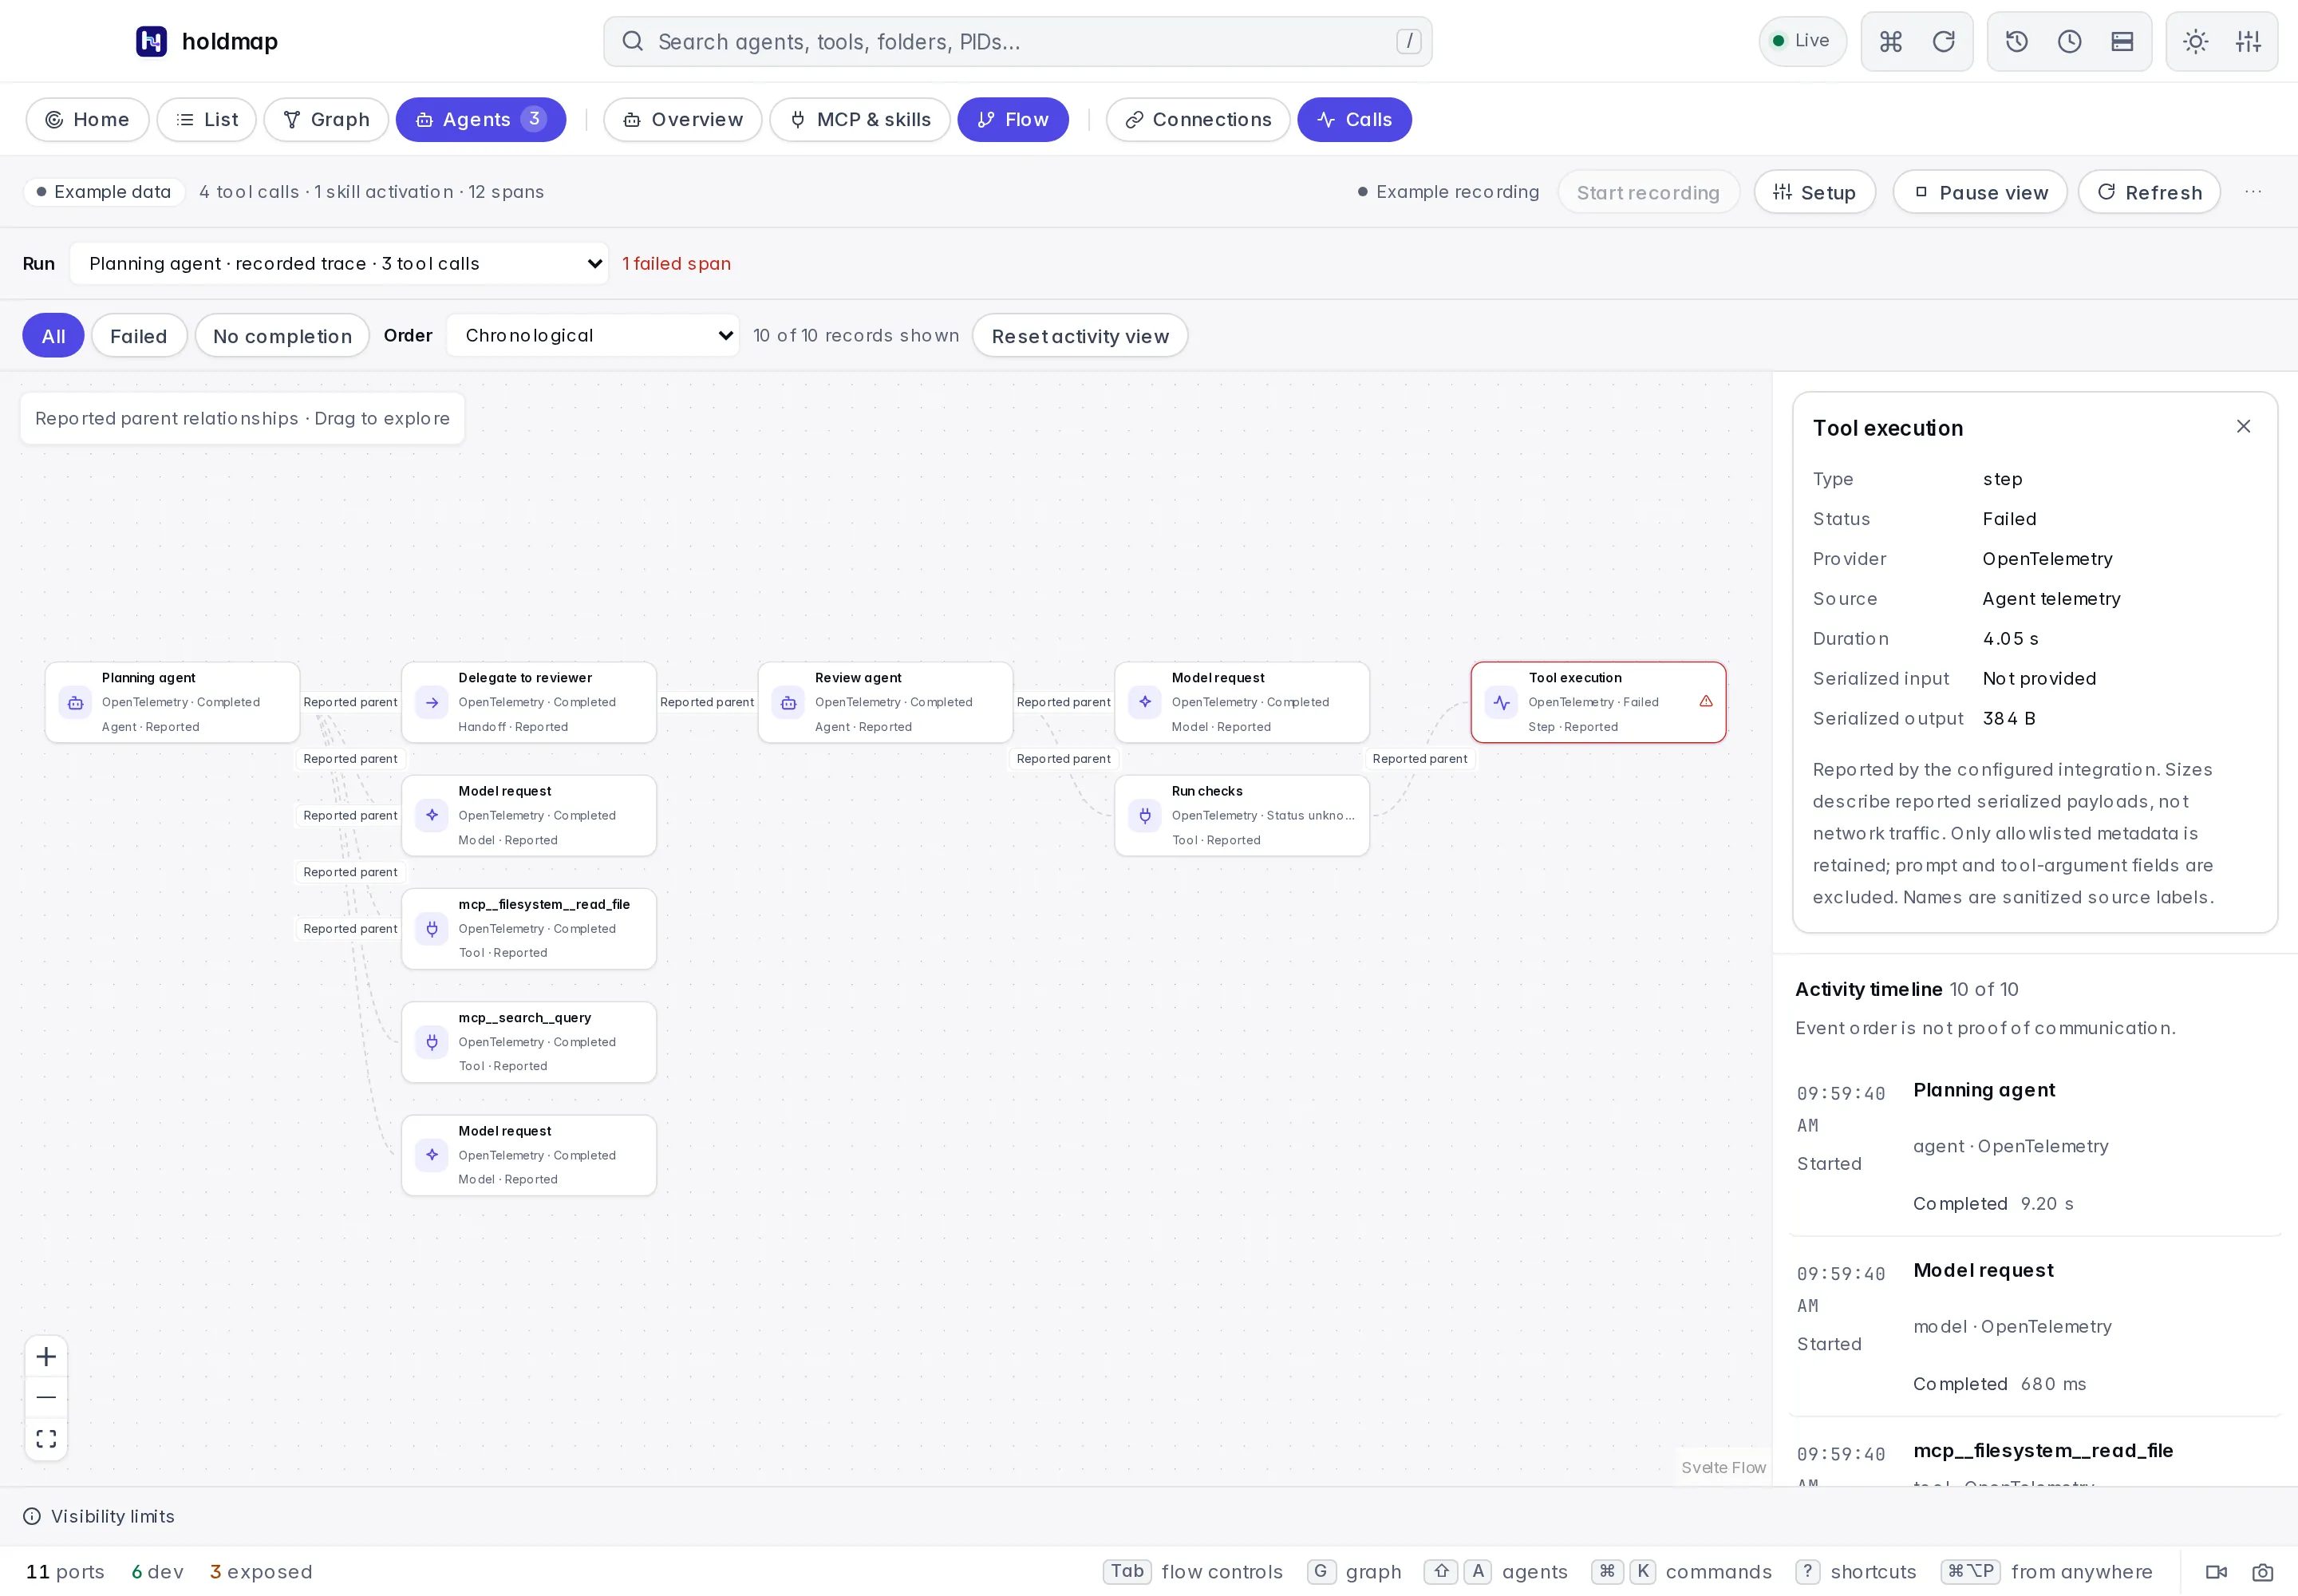This screenshot has height=1596, width=2298.
Task: Click the Refresh button
Action: click(2149, 192)
